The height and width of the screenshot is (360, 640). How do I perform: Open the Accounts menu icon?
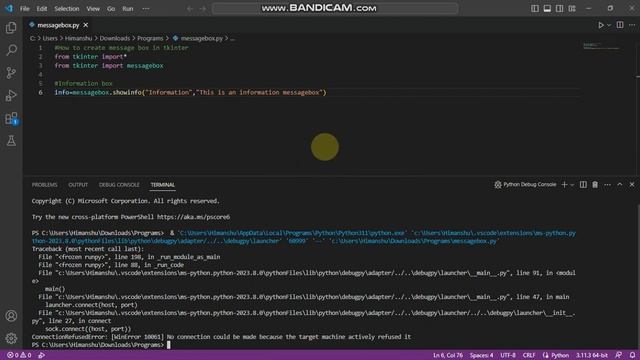point(11,316)
